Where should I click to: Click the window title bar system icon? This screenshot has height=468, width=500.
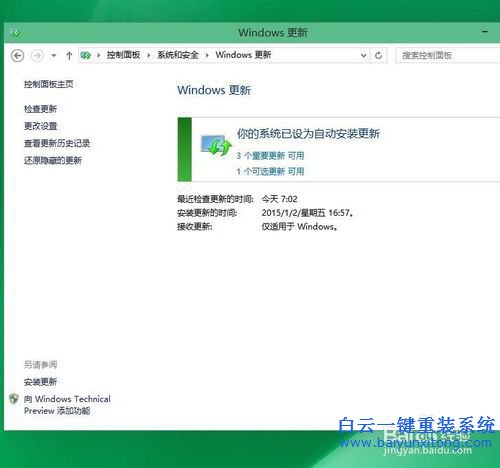pyautogui.click(x=15, y=33)
